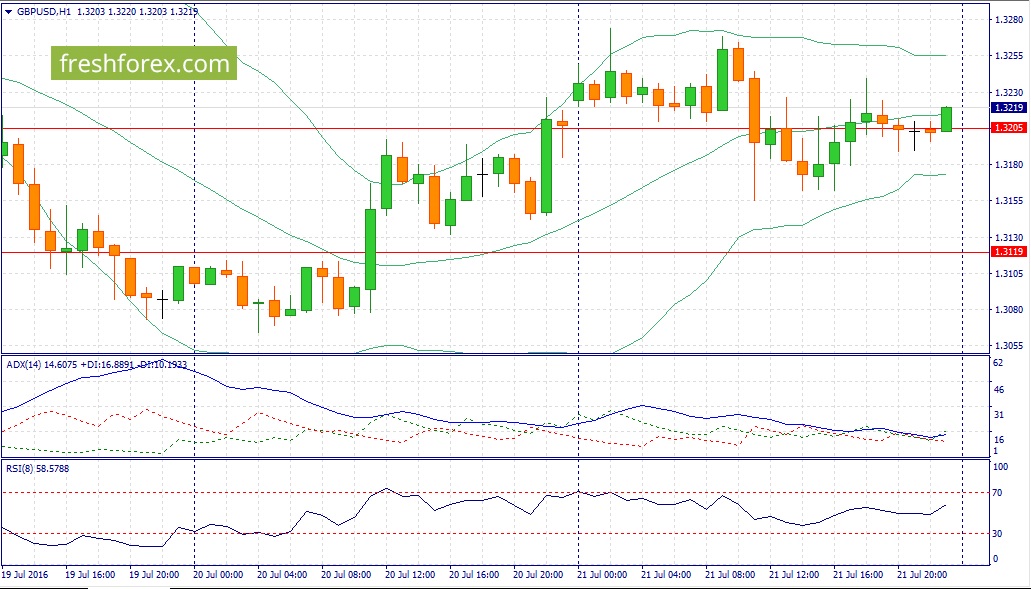Select the blue 1.3219 current price label
The height and width of the screenshot is (589, 1031).
(1007, 108)
